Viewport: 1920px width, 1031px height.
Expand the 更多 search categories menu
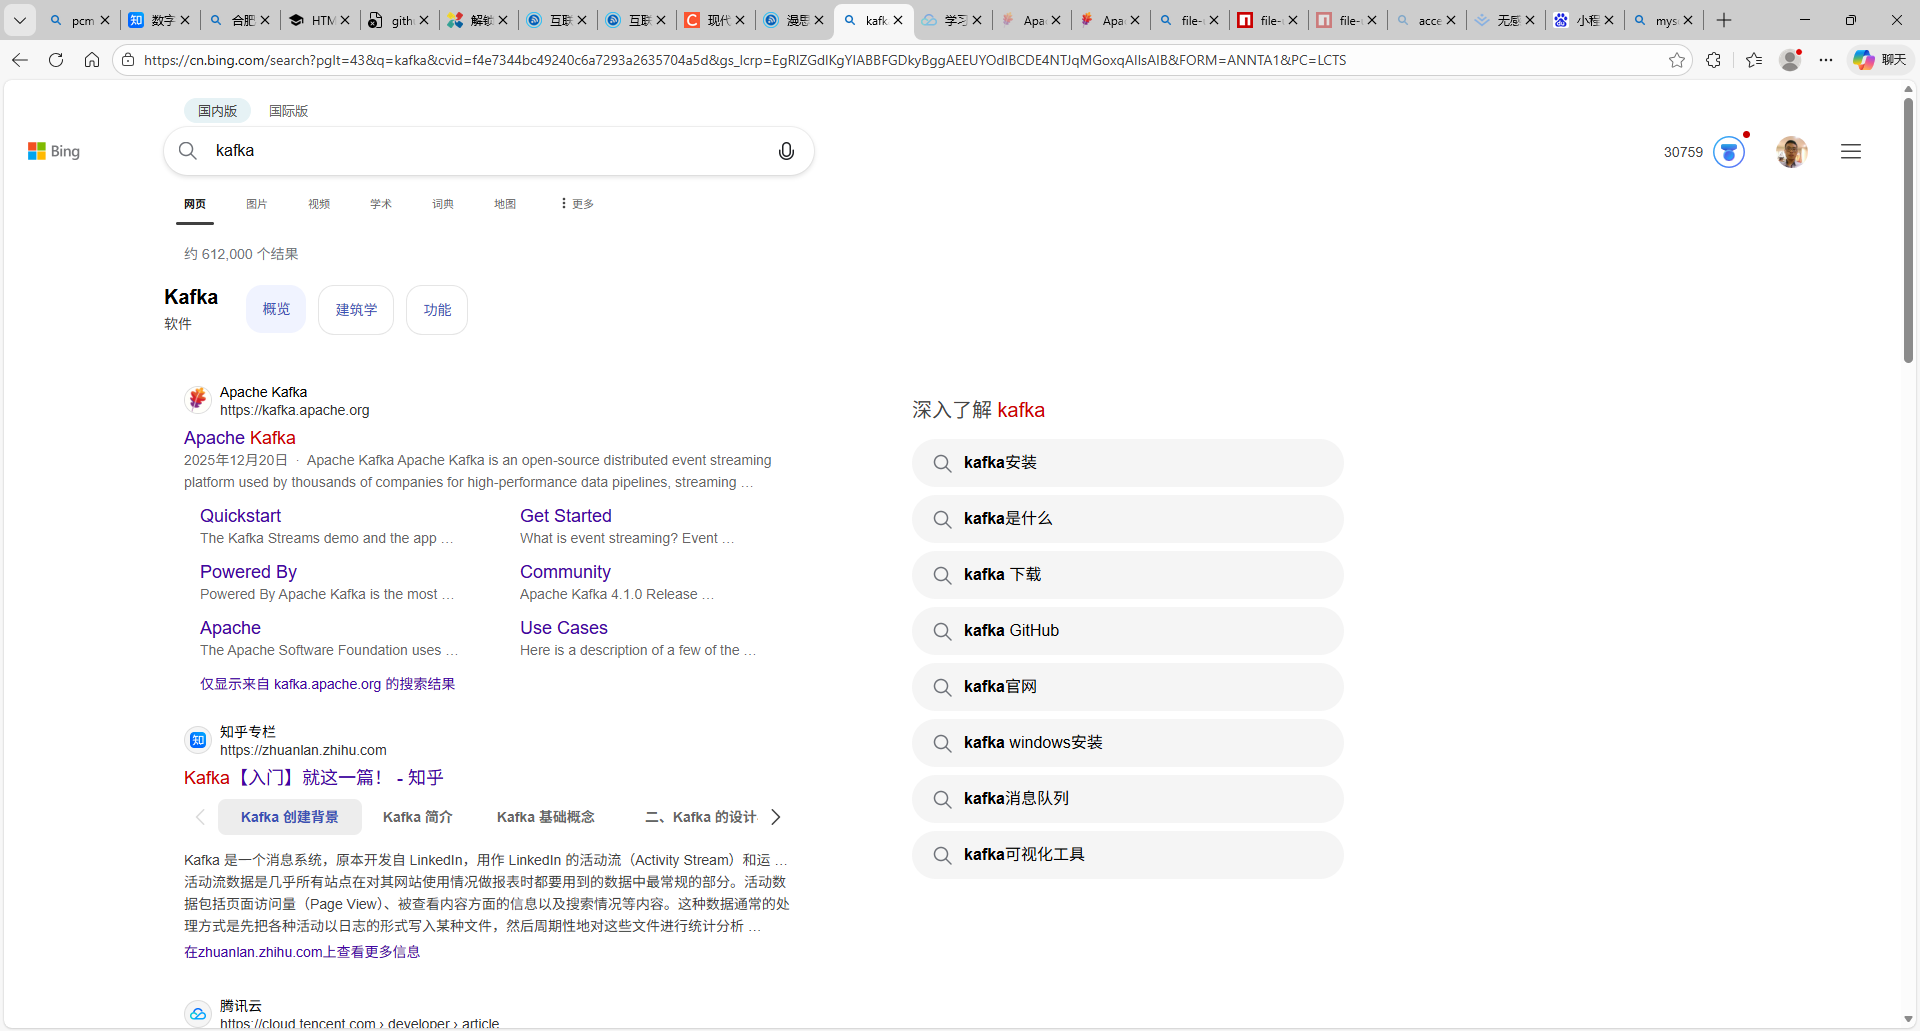point(577,204)
